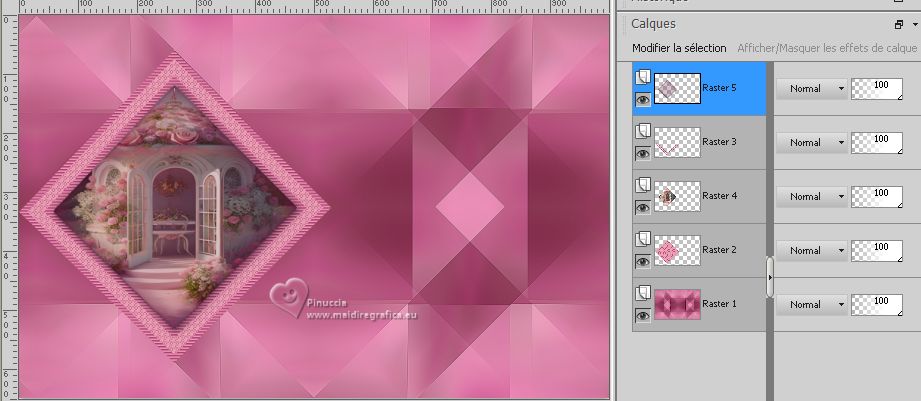Open blend mode dropdown for Raster 5
This screenshot has height=401, width=921.
click(812, 89)
